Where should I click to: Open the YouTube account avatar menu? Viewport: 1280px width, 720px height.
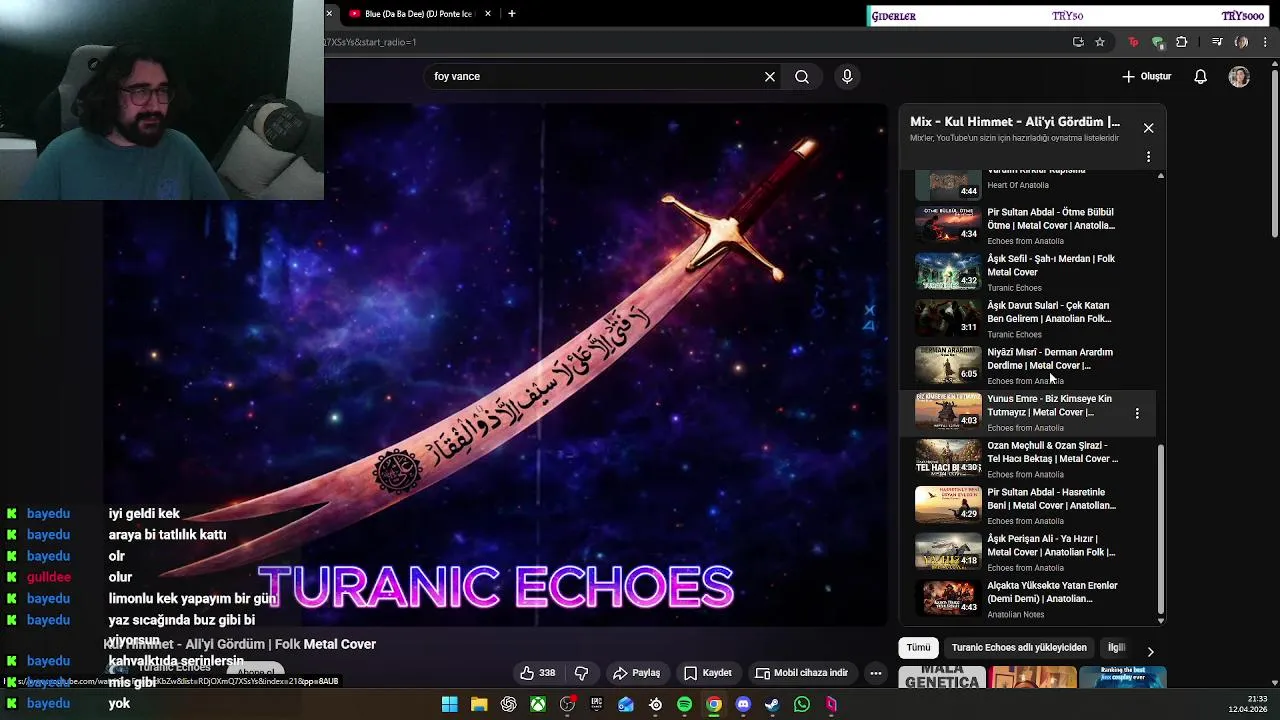pos(1239,76)
